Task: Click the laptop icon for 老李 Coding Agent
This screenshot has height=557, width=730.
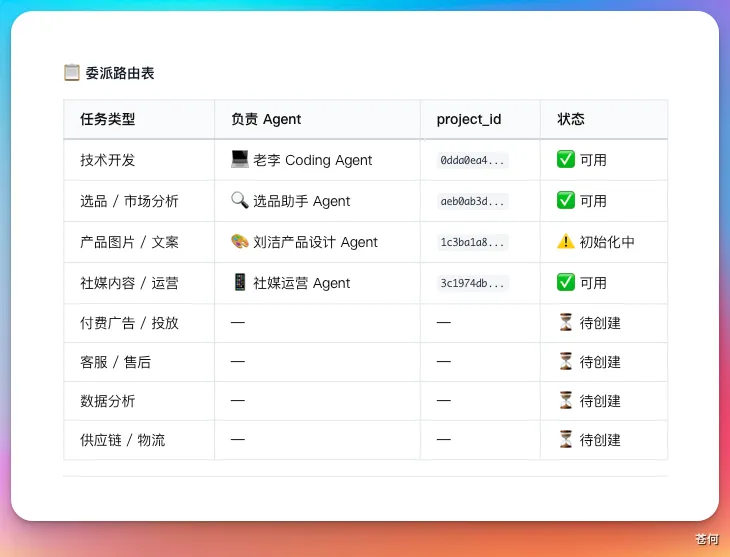Action: [239, 159]
